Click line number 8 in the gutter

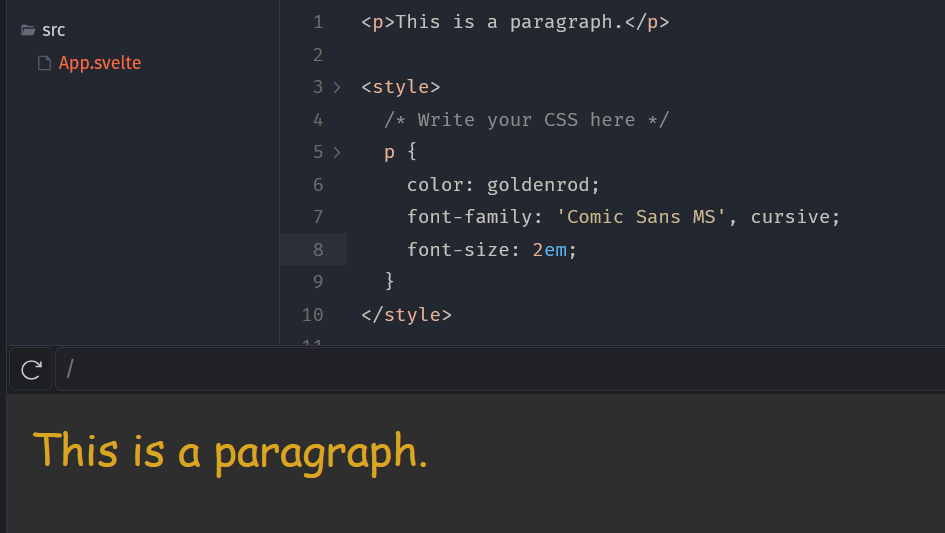(317, 250)
